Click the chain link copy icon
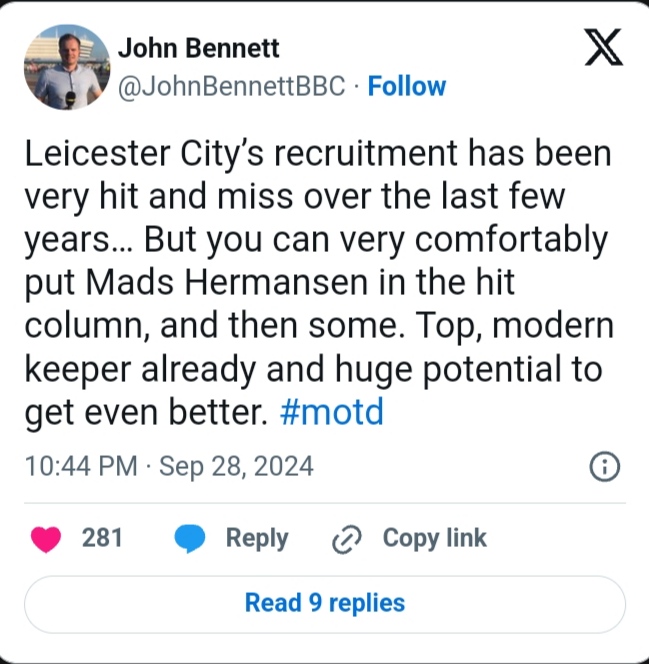Screen dimensions: 649x664 point(345,540)
